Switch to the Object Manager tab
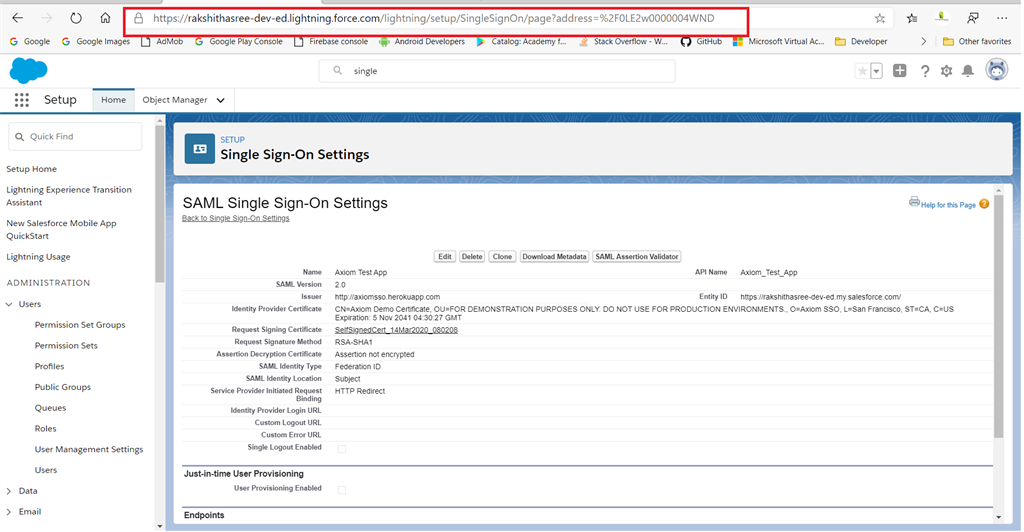The height and width of the screenshot is (532, 1024). pos(175,100)
